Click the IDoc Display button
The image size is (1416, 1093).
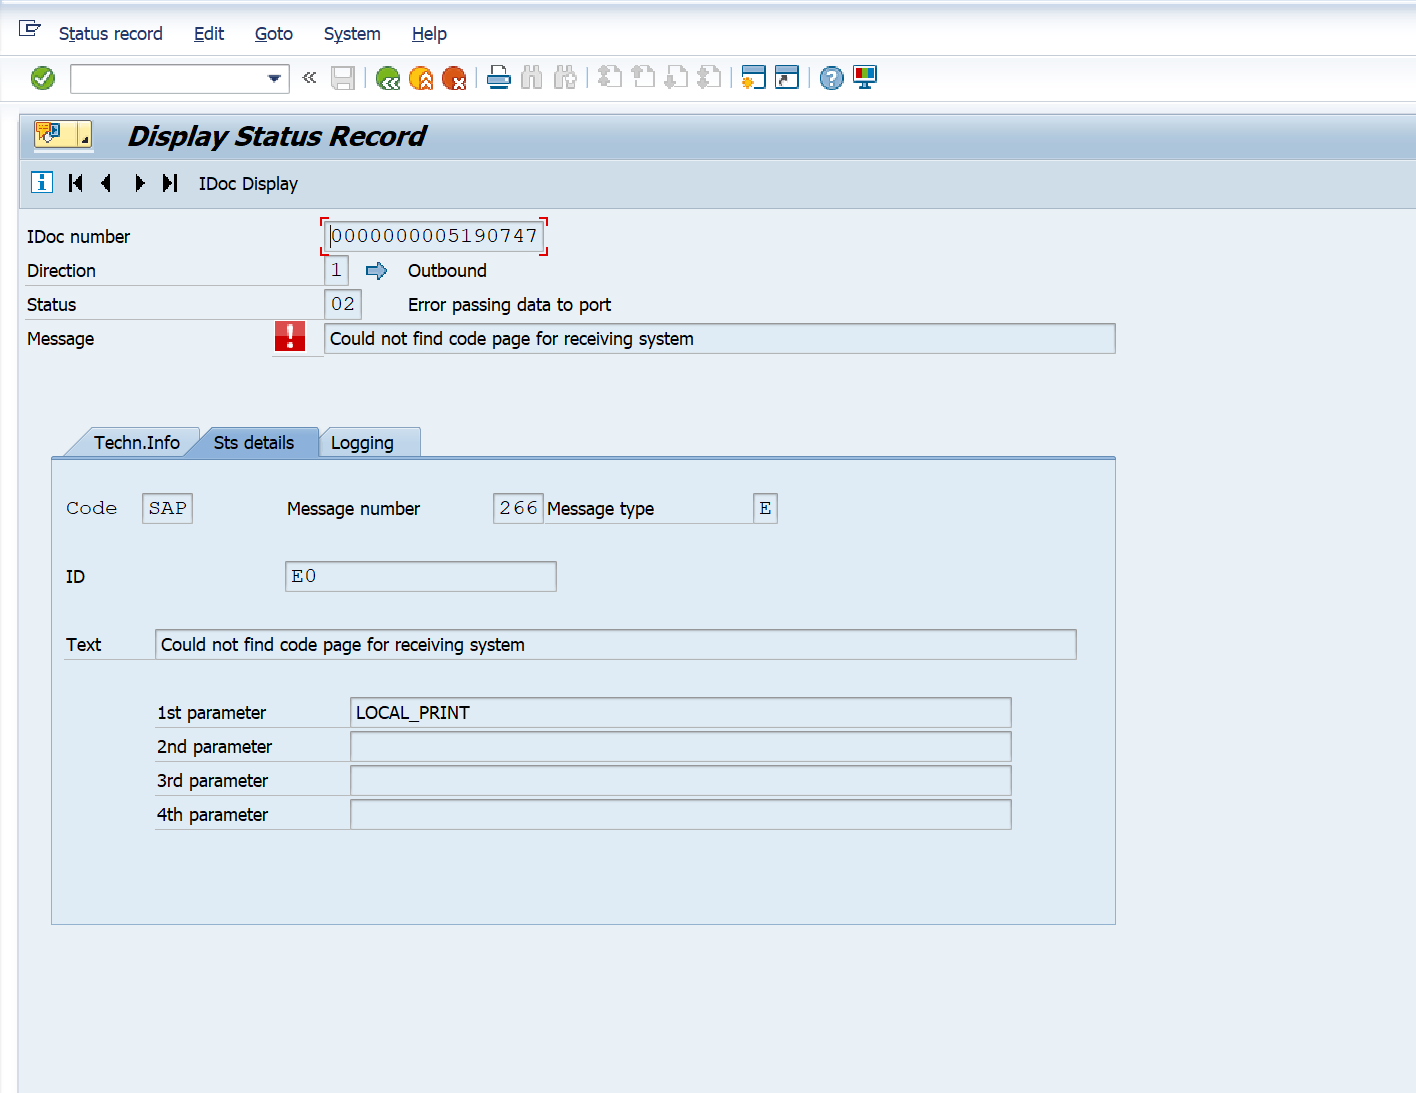[x=248, y=184]
